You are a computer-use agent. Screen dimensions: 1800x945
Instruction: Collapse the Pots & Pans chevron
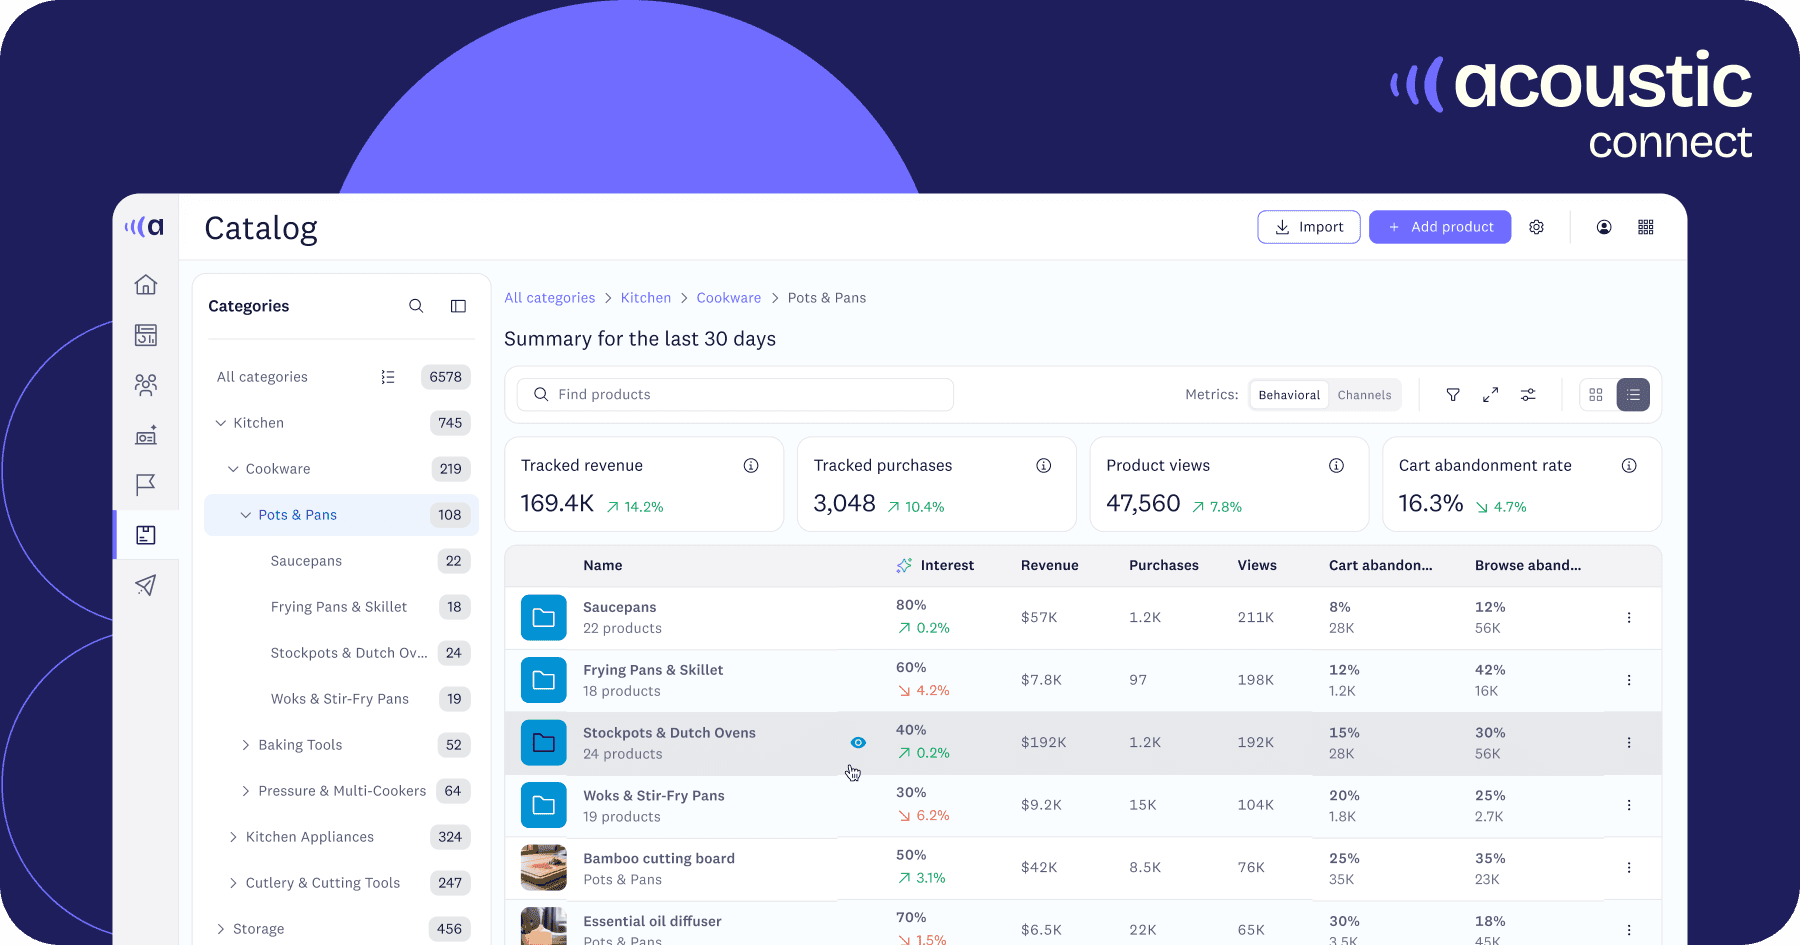pos(245,515)
